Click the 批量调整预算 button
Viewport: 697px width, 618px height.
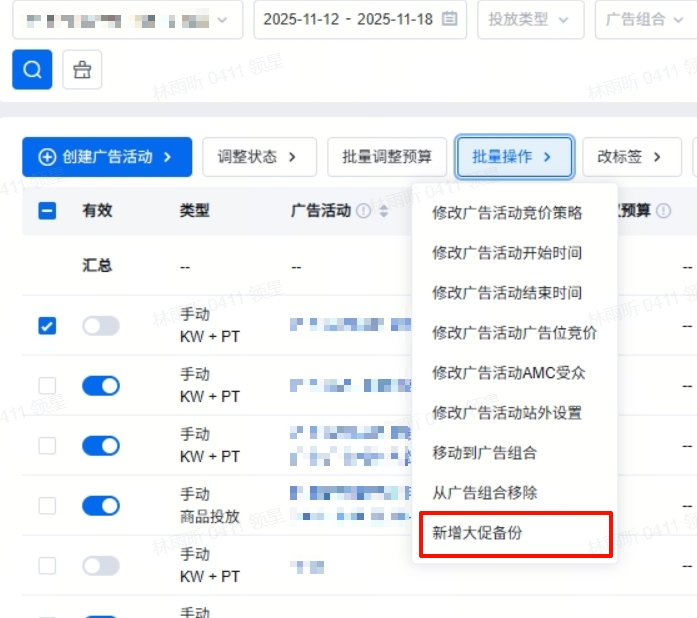coord(386,157)
